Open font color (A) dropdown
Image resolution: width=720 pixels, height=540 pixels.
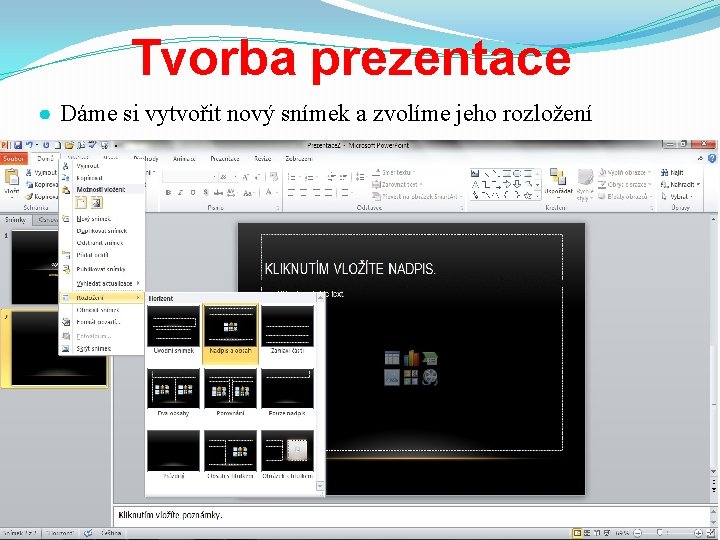270,192
